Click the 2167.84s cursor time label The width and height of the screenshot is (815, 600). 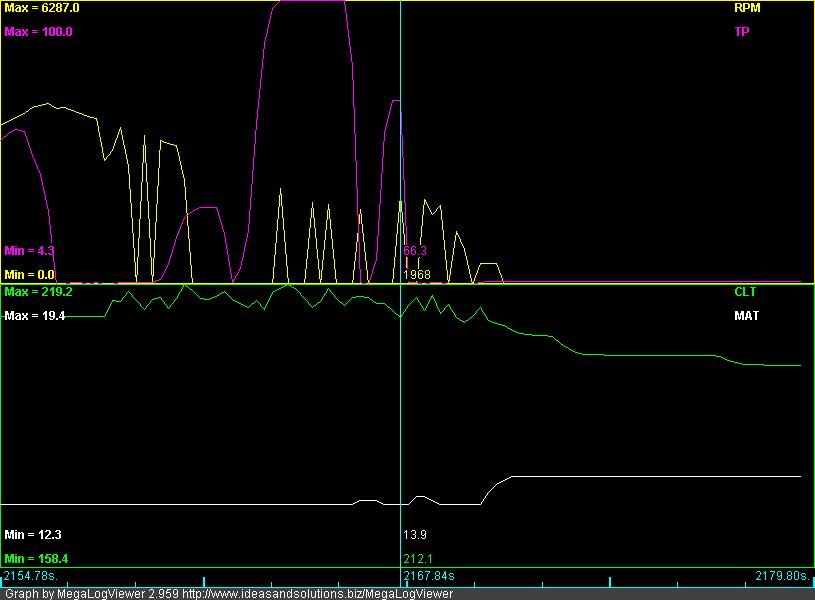[x=429, y=576]
